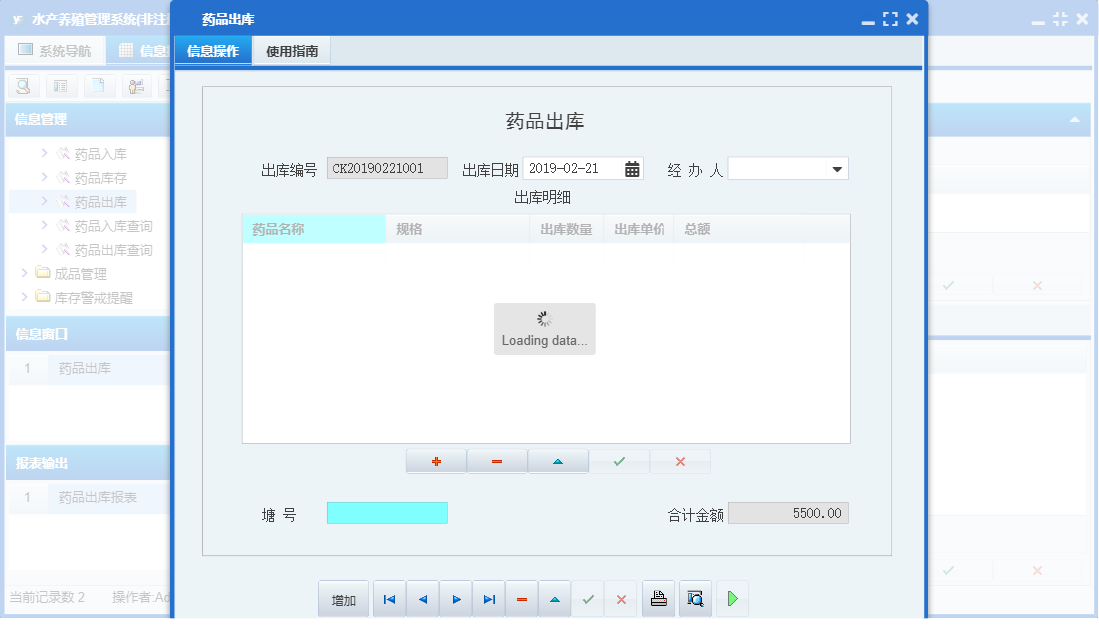Image resolution: width=1099 pixels, height=625 pixels.
Task: Click the red minus icon below the detail grid
Action: [497, 461]
